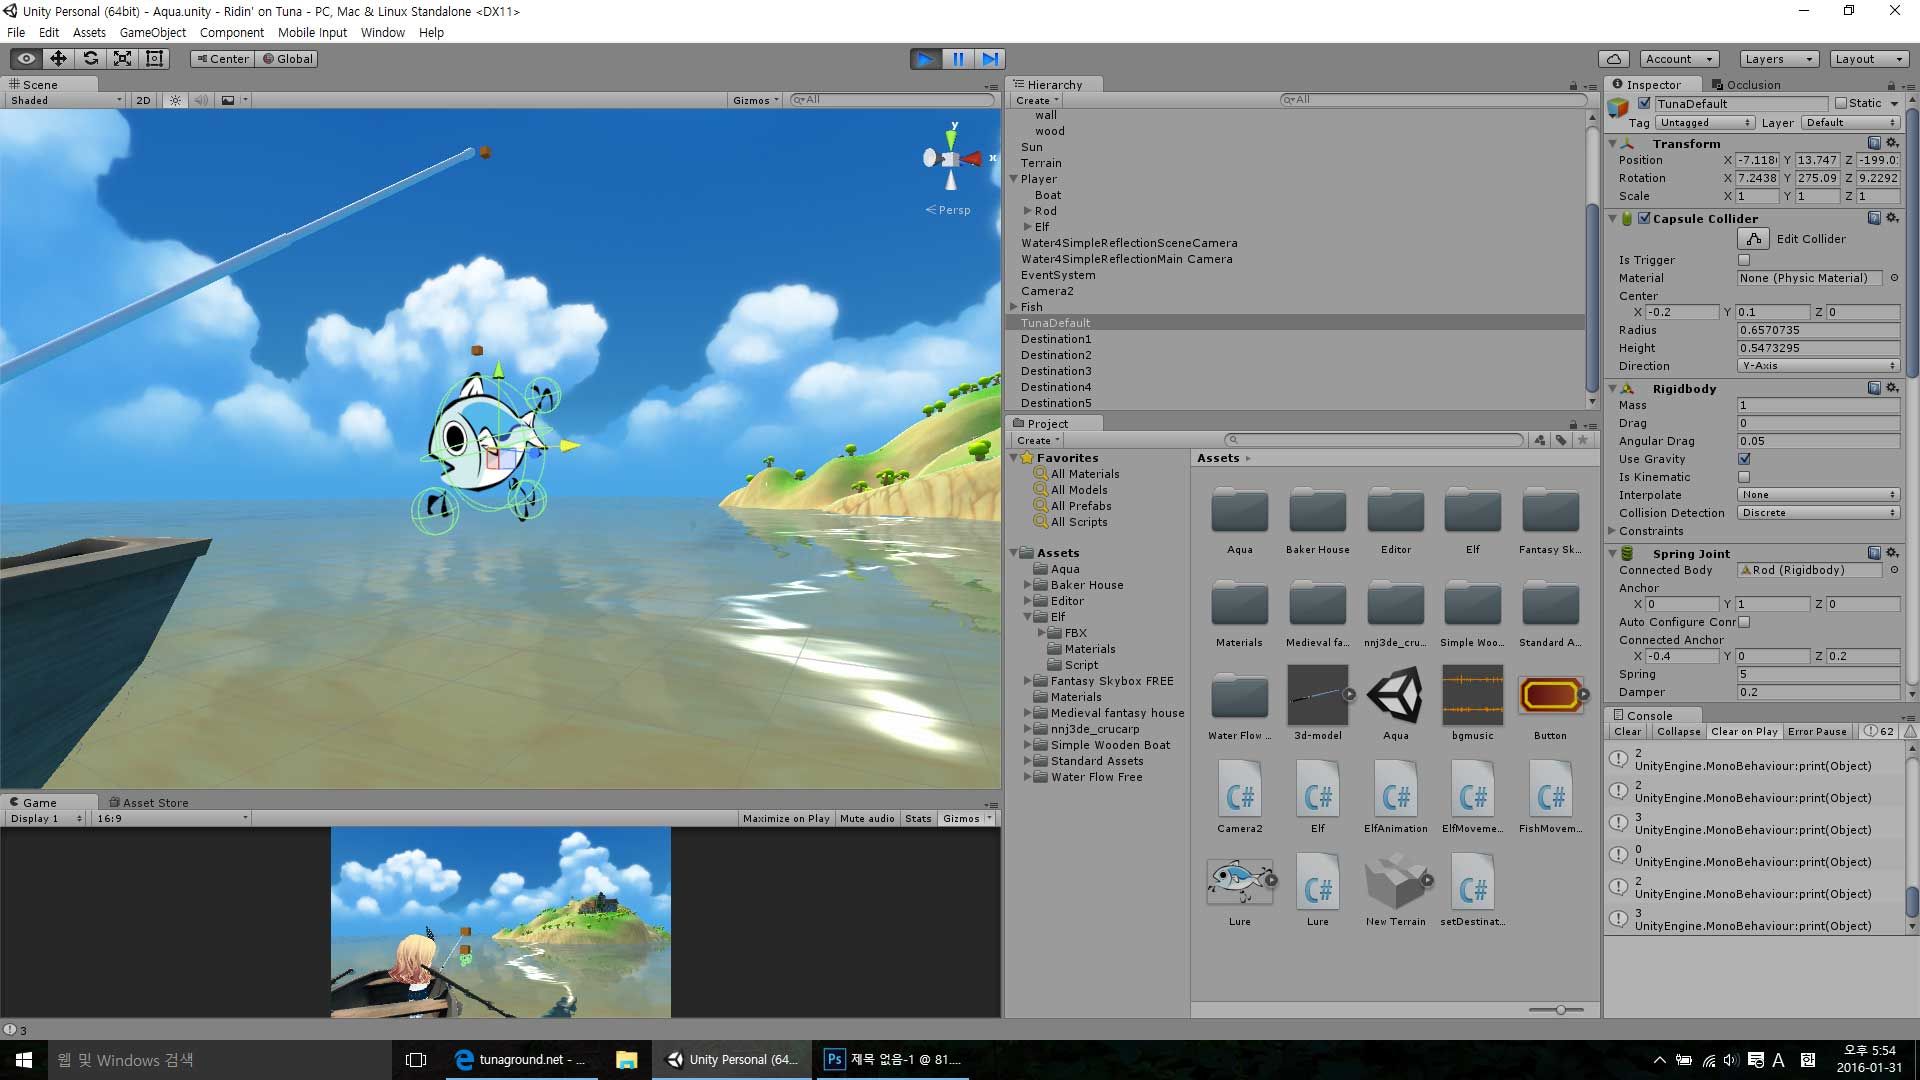Open the Aqua scene asset
This screenshot has width=1920, height=1080.
1395,695
